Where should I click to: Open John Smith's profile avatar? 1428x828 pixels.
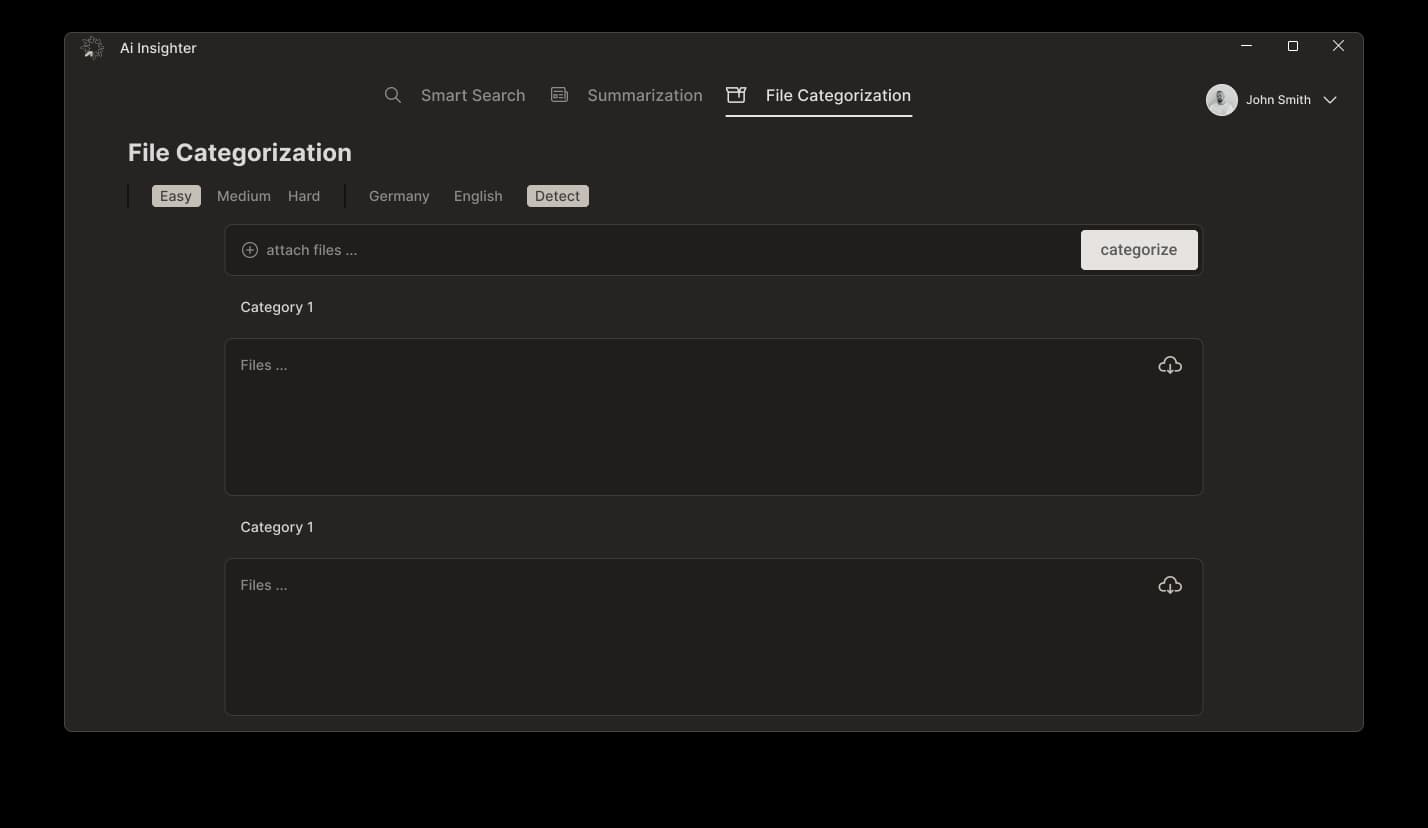(1220, 99)
